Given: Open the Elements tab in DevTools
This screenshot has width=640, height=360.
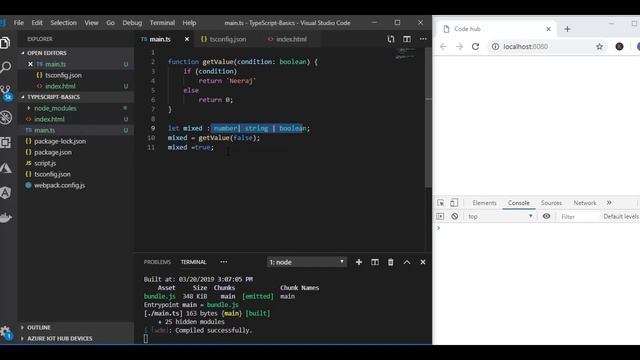Looking at the screenshot, I should 484,203.
